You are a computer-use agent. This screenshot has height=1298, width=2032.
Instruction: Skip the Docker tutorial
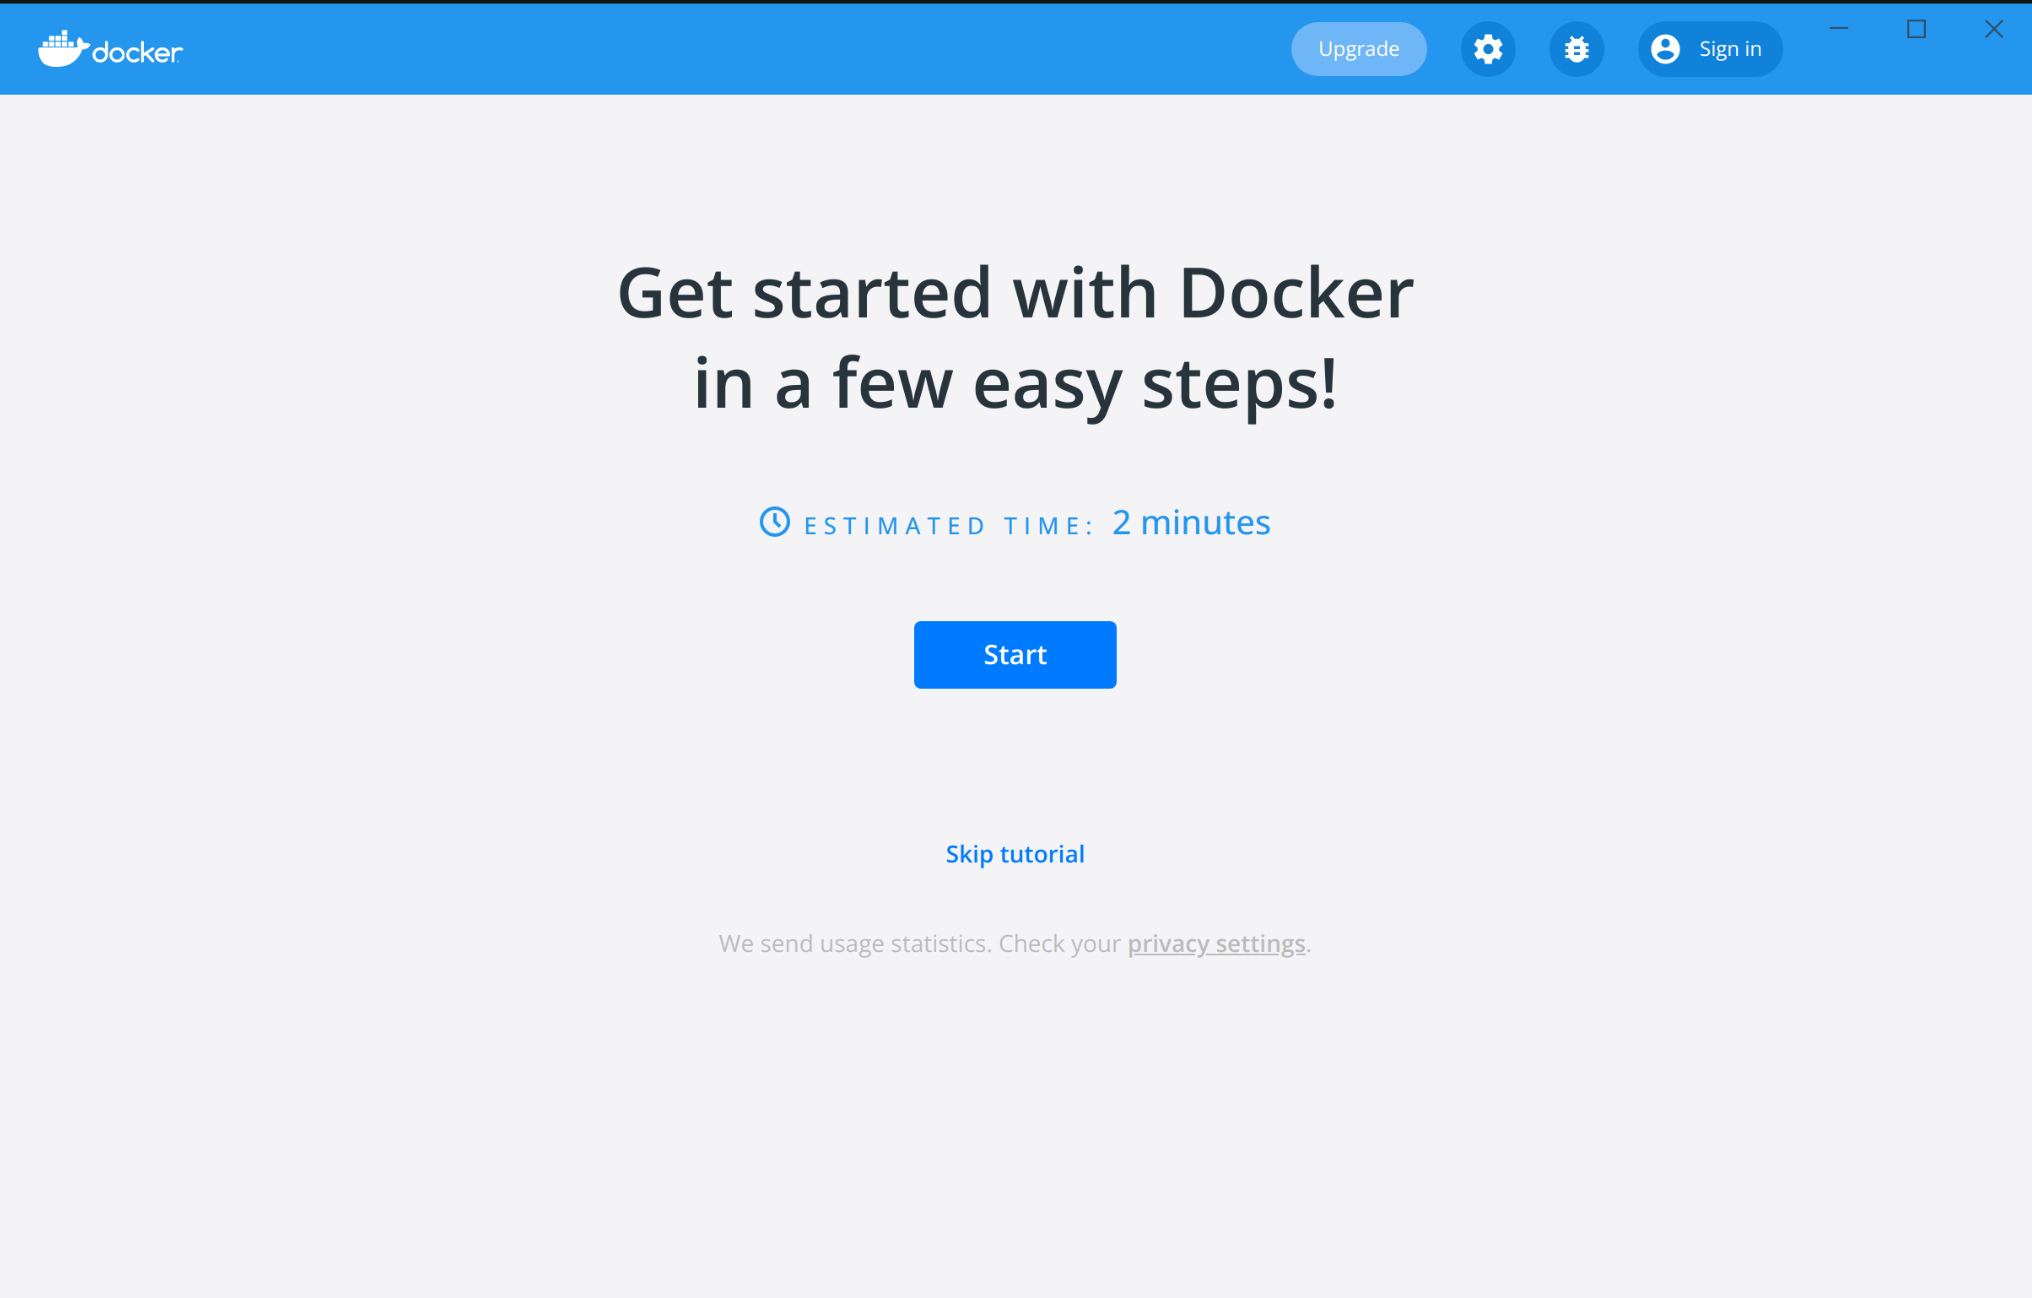point(1014,853)
